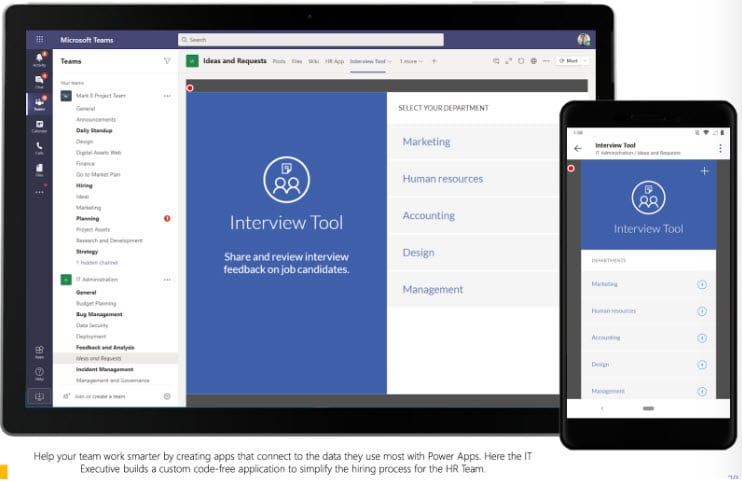The width and height of the screenshot is (742, 481).
Task: Expand the tab to full screen
Action: [509, 61]
